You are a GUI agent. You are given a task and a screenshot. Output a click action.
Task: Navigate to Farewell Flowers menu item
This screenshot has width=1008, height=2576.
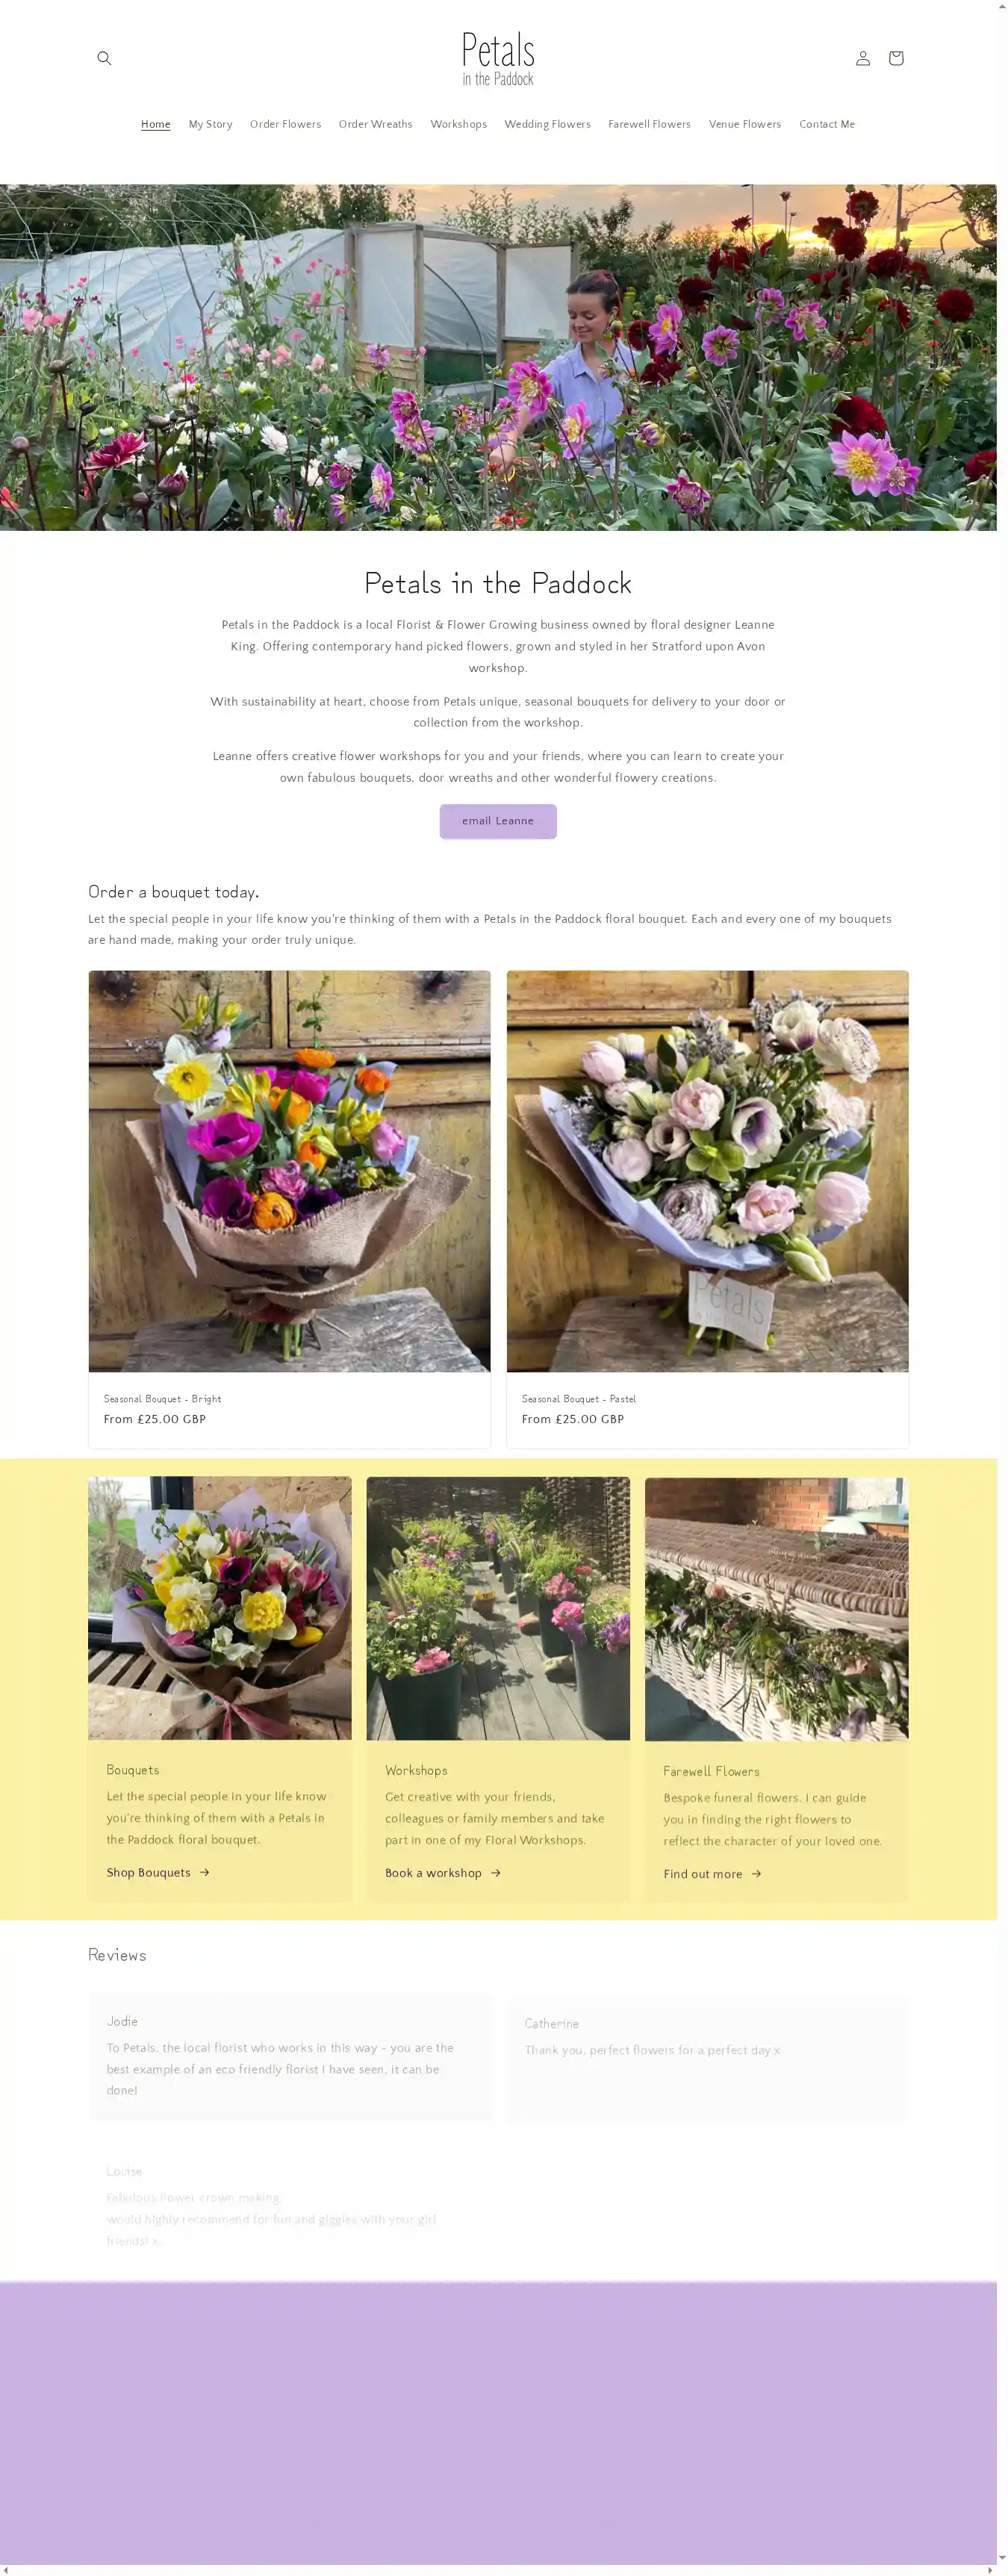point(649,125)
